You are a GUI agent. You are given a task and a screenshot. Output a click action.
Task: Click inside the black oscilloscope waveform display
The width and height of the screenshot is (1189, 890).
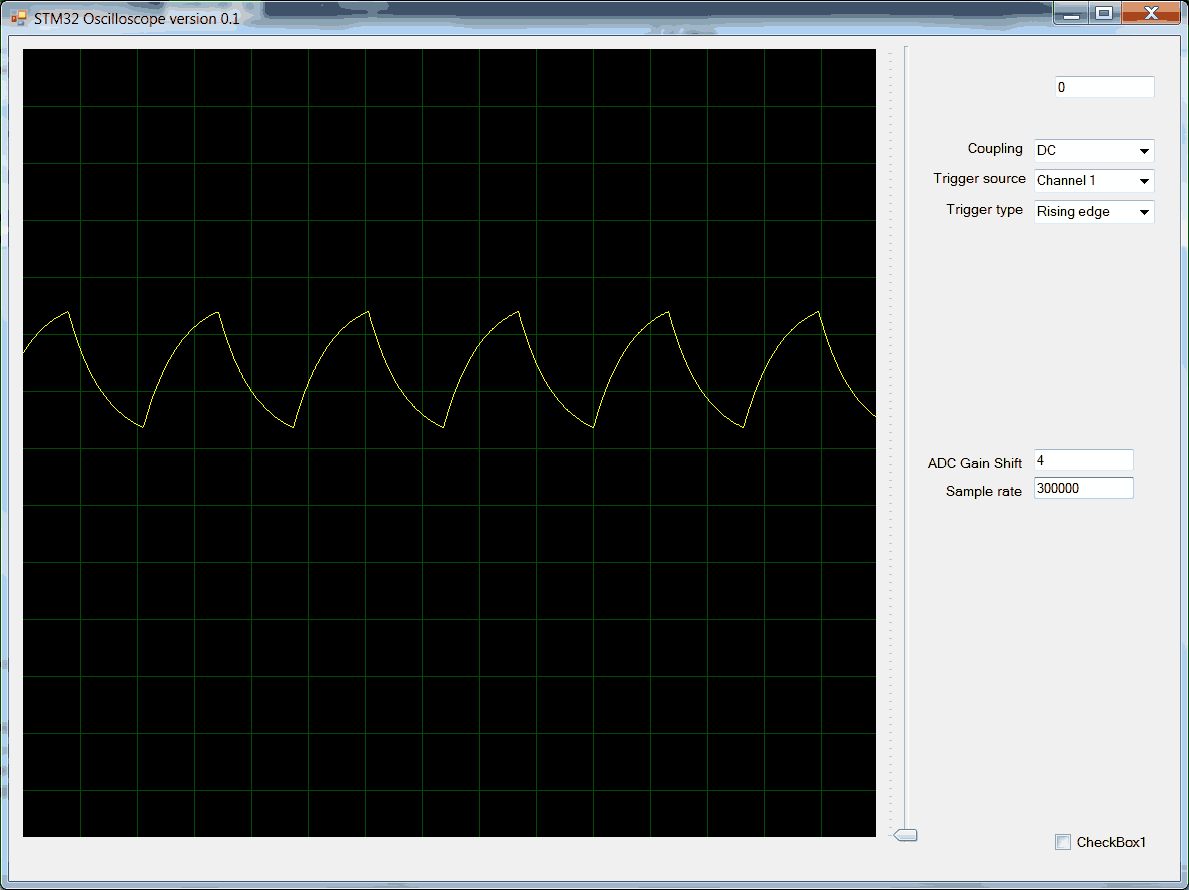(449, 600)
